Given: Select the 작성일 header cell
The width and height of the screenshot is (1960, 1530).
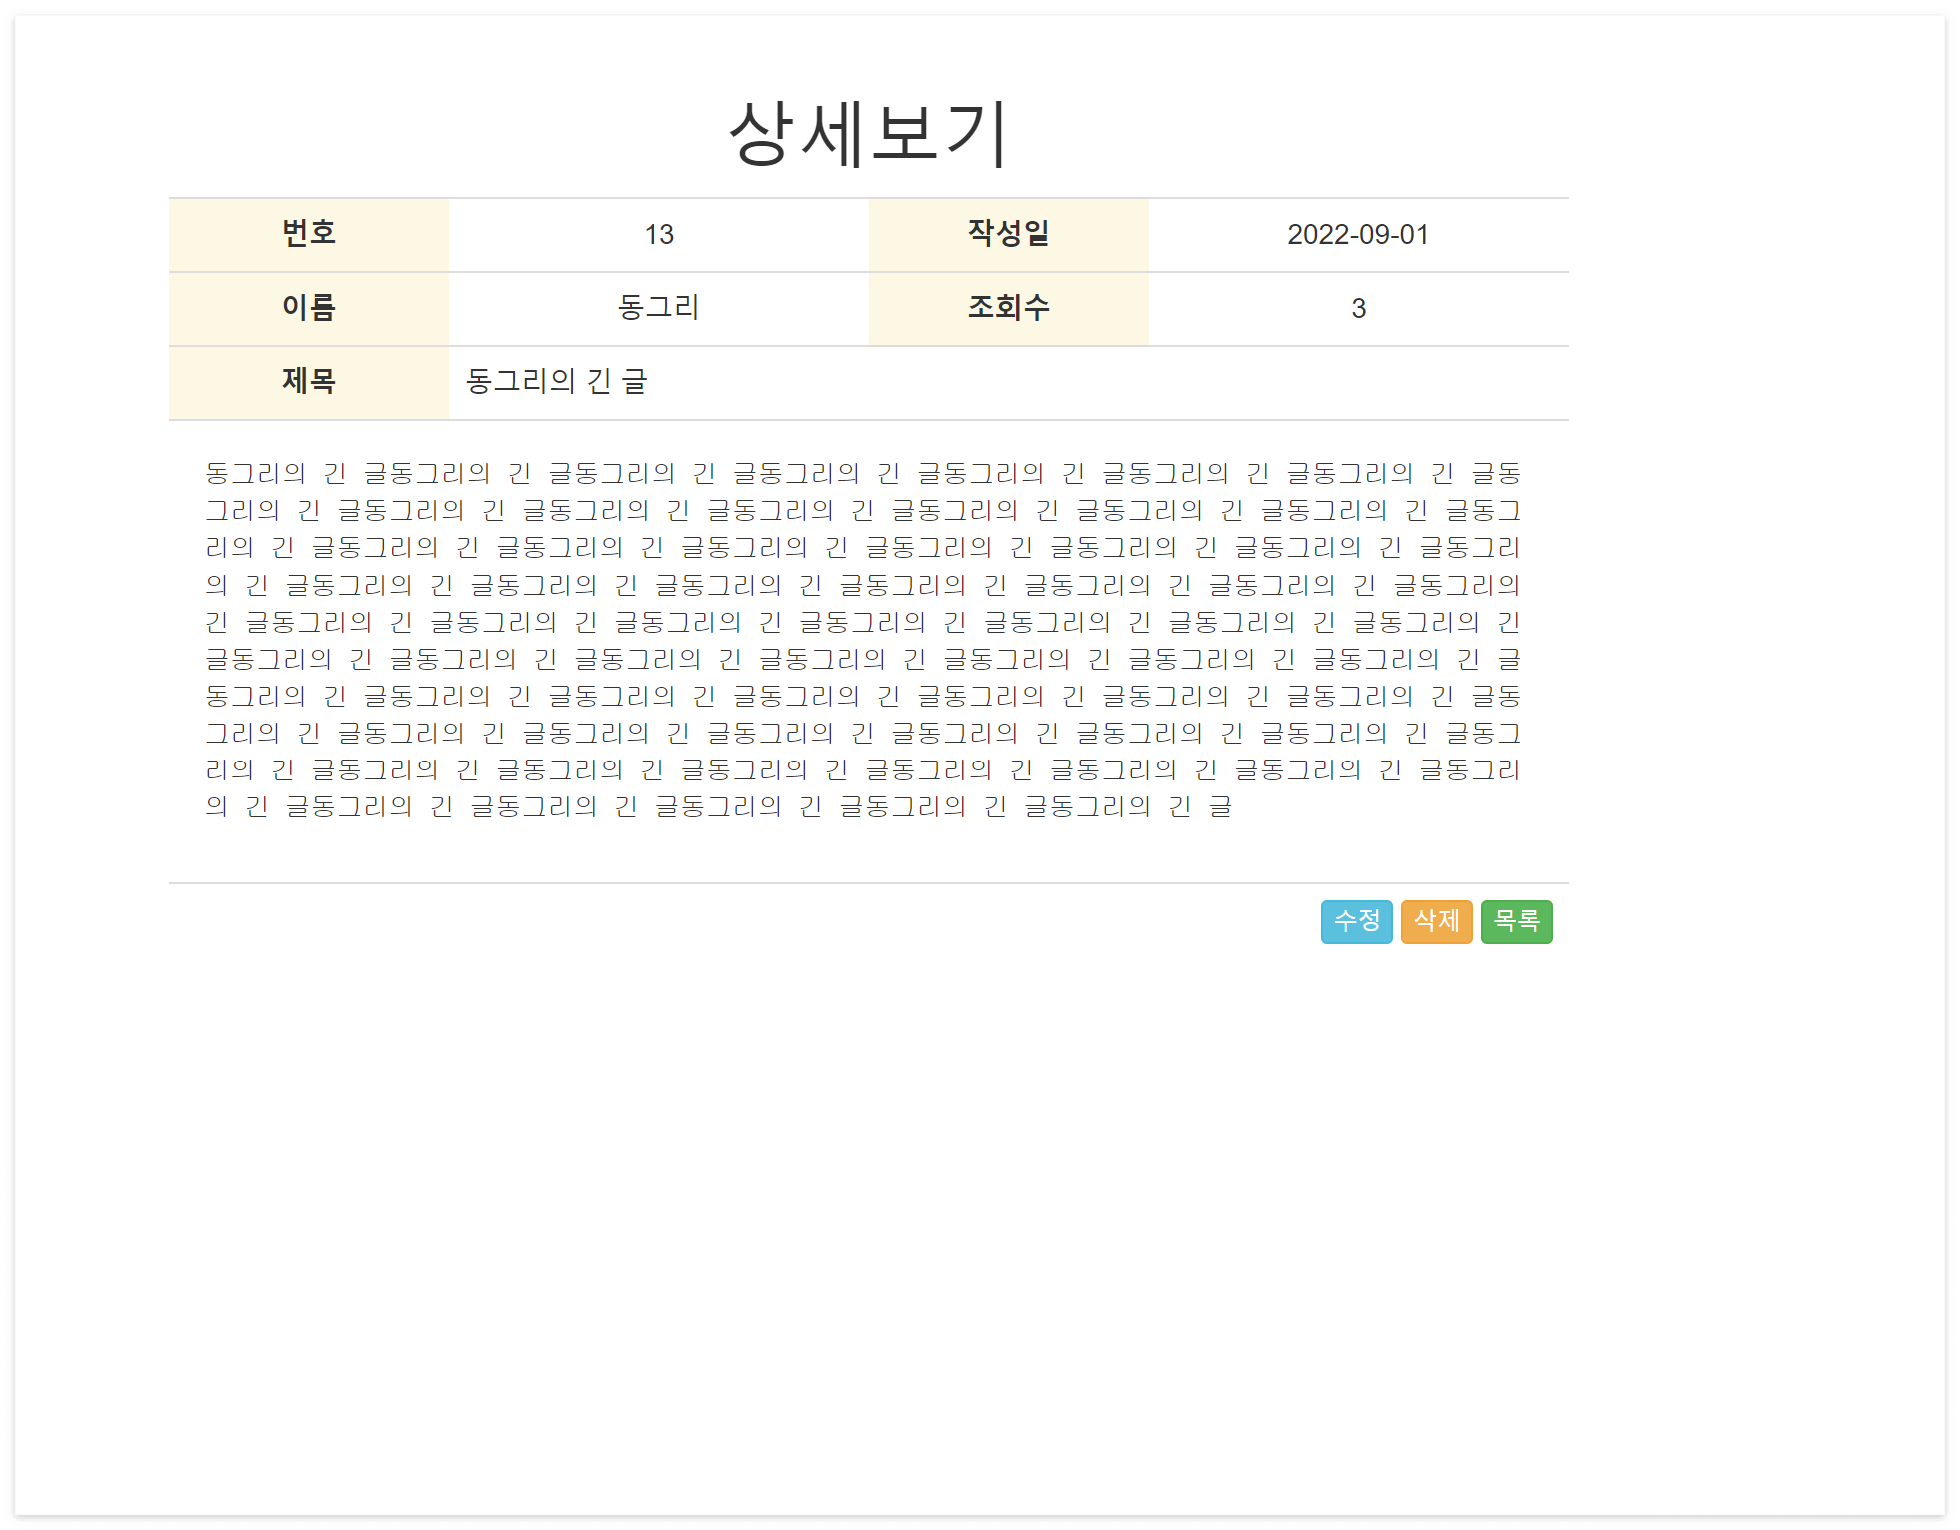Looking at the screenshot, I should pyautogui.click(x=1008, y=234).
